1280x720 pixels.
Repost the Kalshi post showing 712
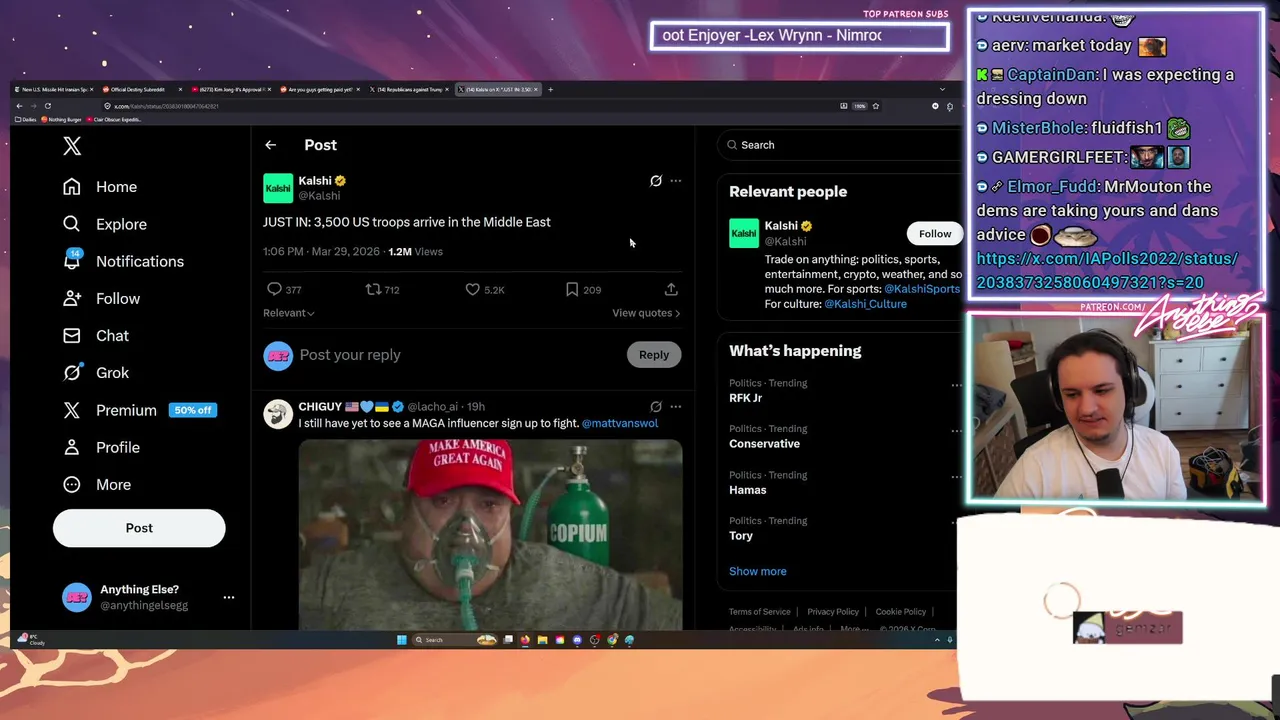point(382,290)
